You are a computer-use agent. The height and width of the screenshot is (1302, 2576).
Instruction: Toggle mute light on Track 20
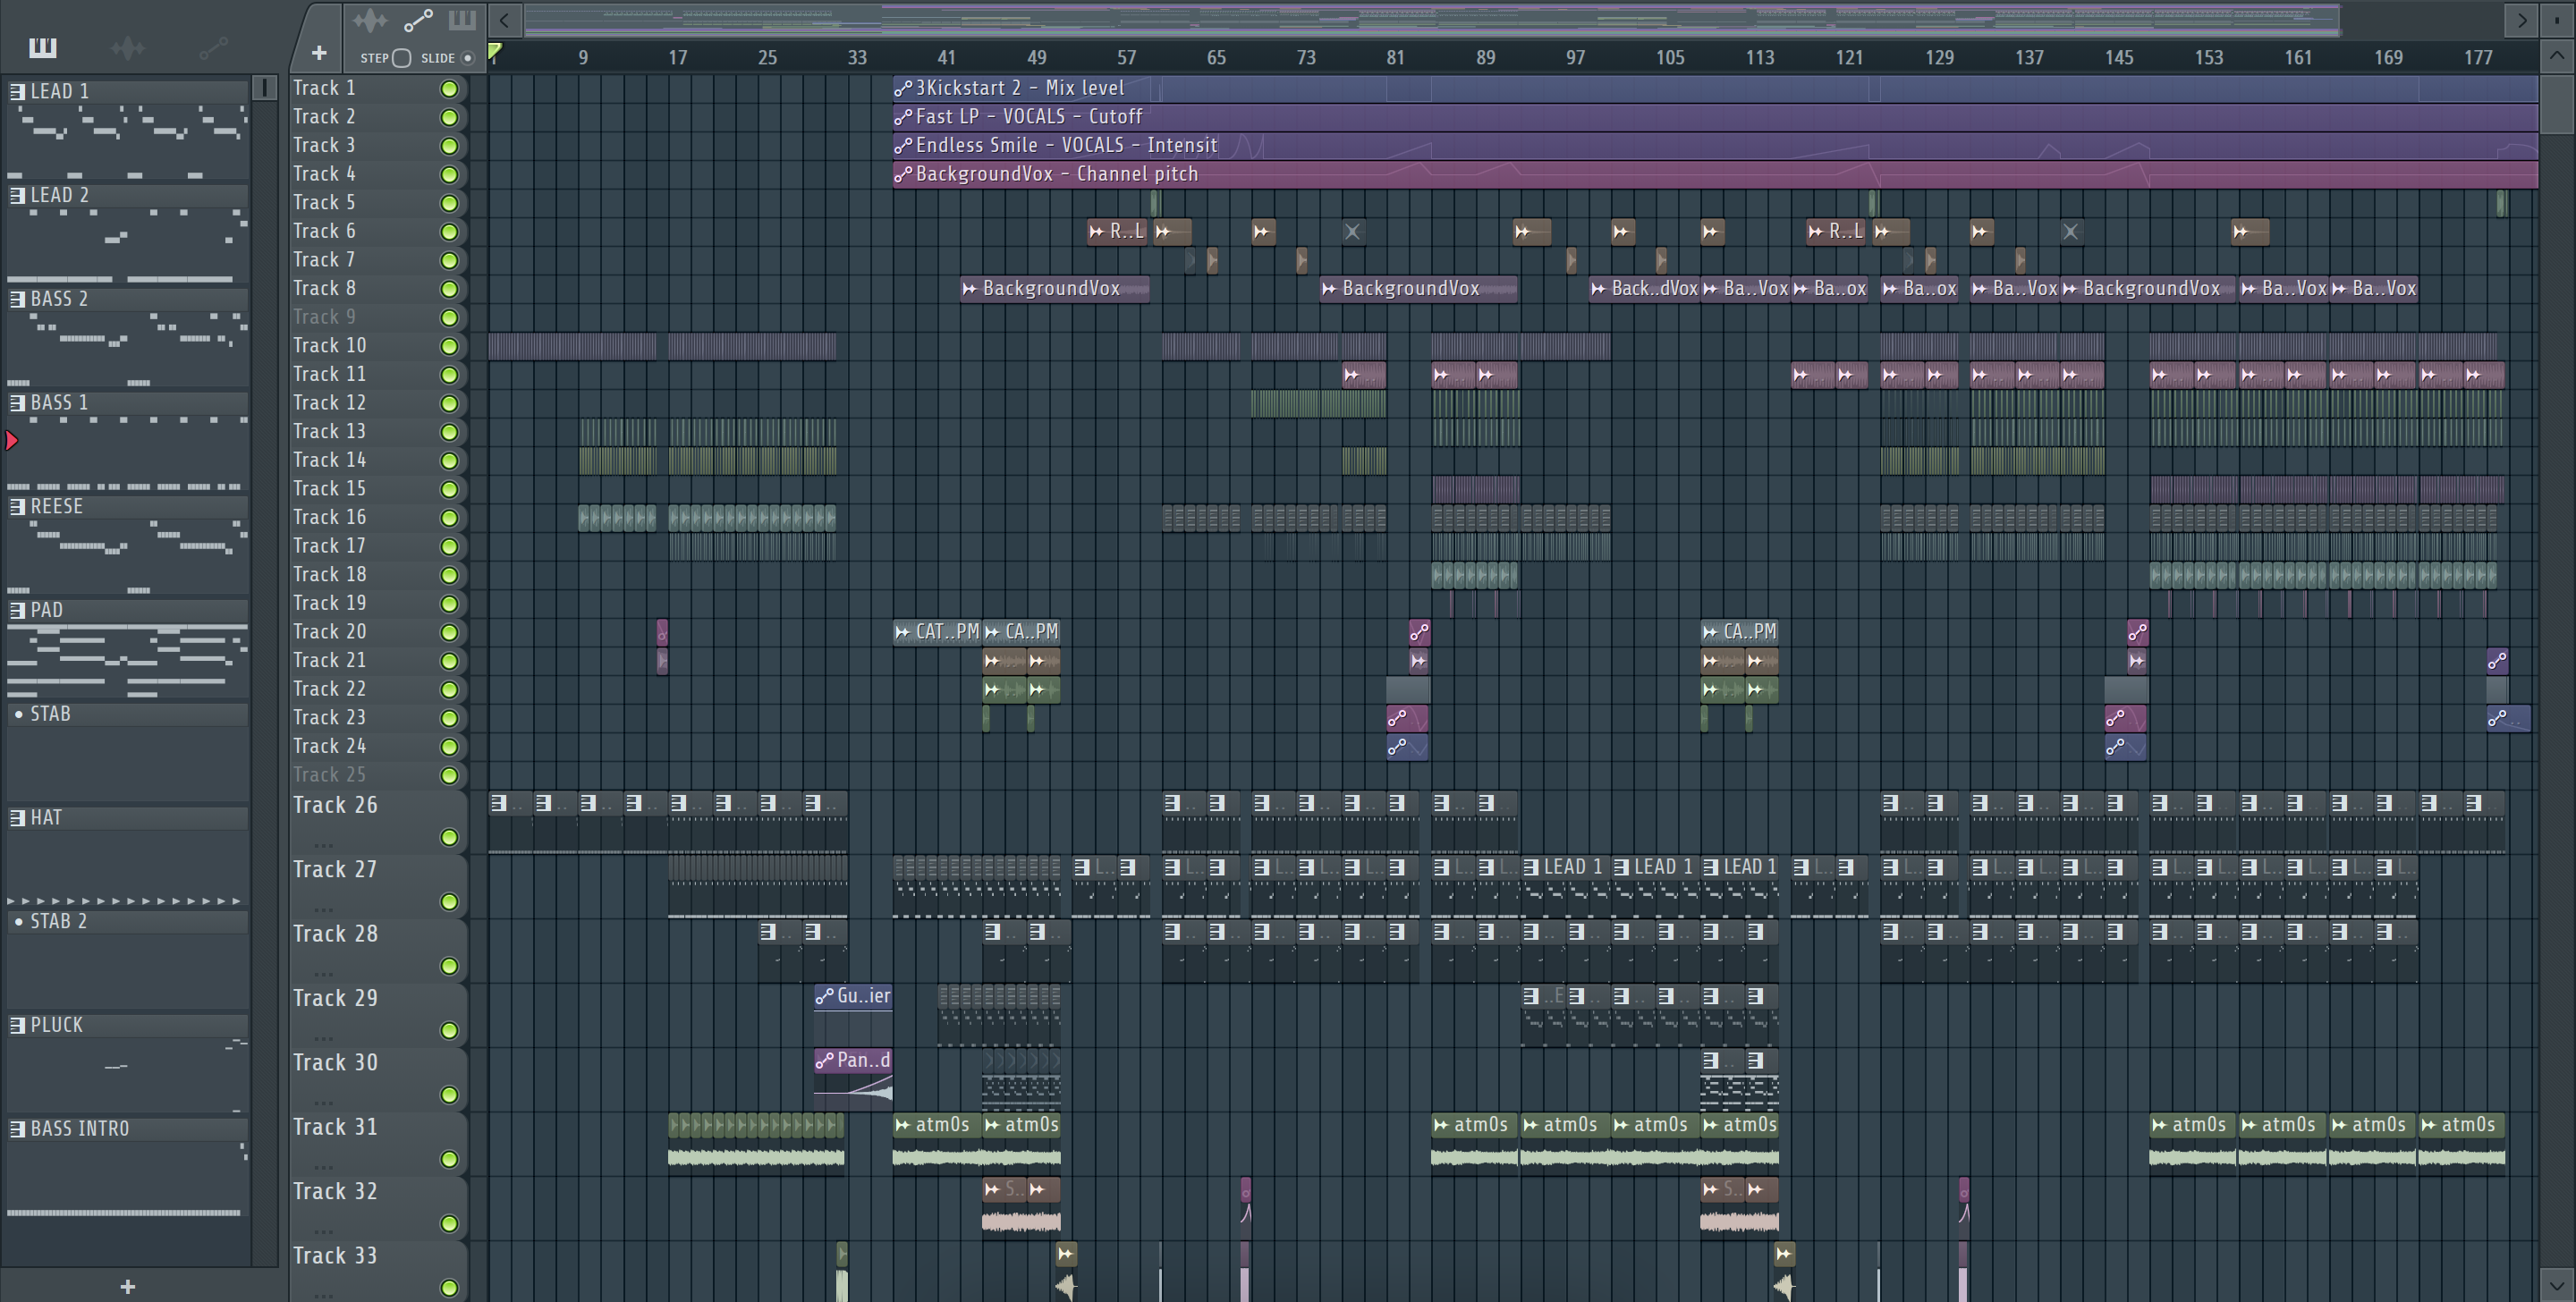pyautogui.click(x=450, y=633)
